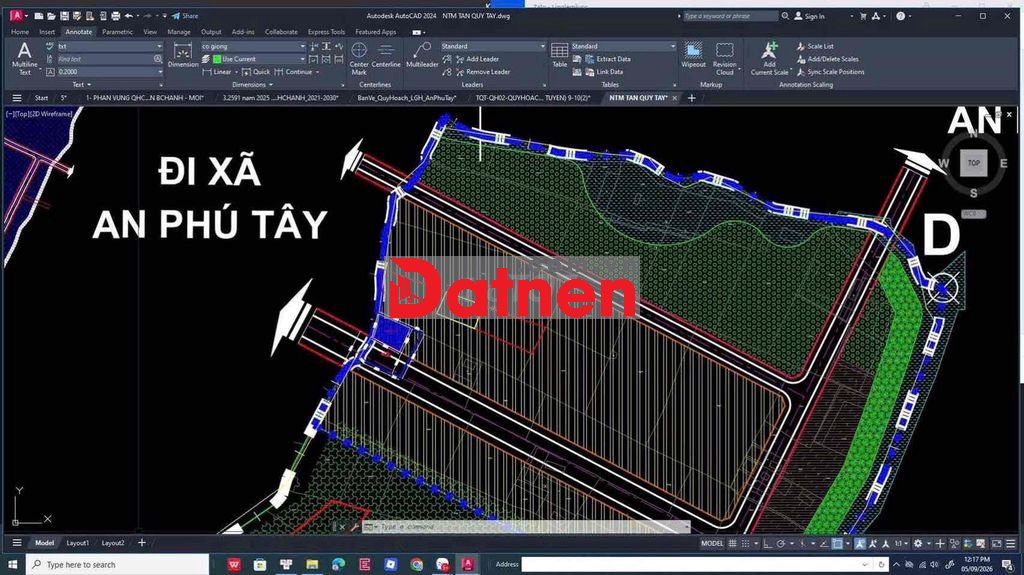Viewport: 1024px width, 575px height.
Task: Insert a Center Mark
Action: click(x=359, y=58)
